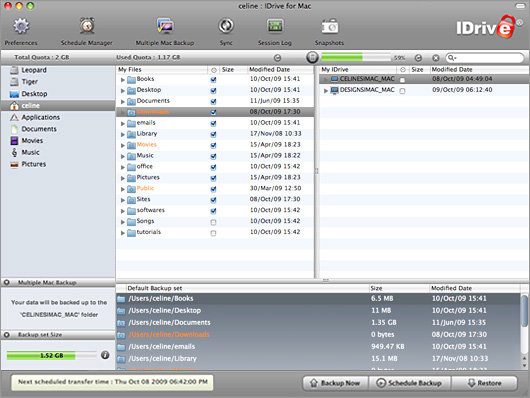Image resolution: width=530 pixels, height=398 pixels.
Task: Check the Songs folder checkbox
Action: pyautogui.click(x=213, y=222)
